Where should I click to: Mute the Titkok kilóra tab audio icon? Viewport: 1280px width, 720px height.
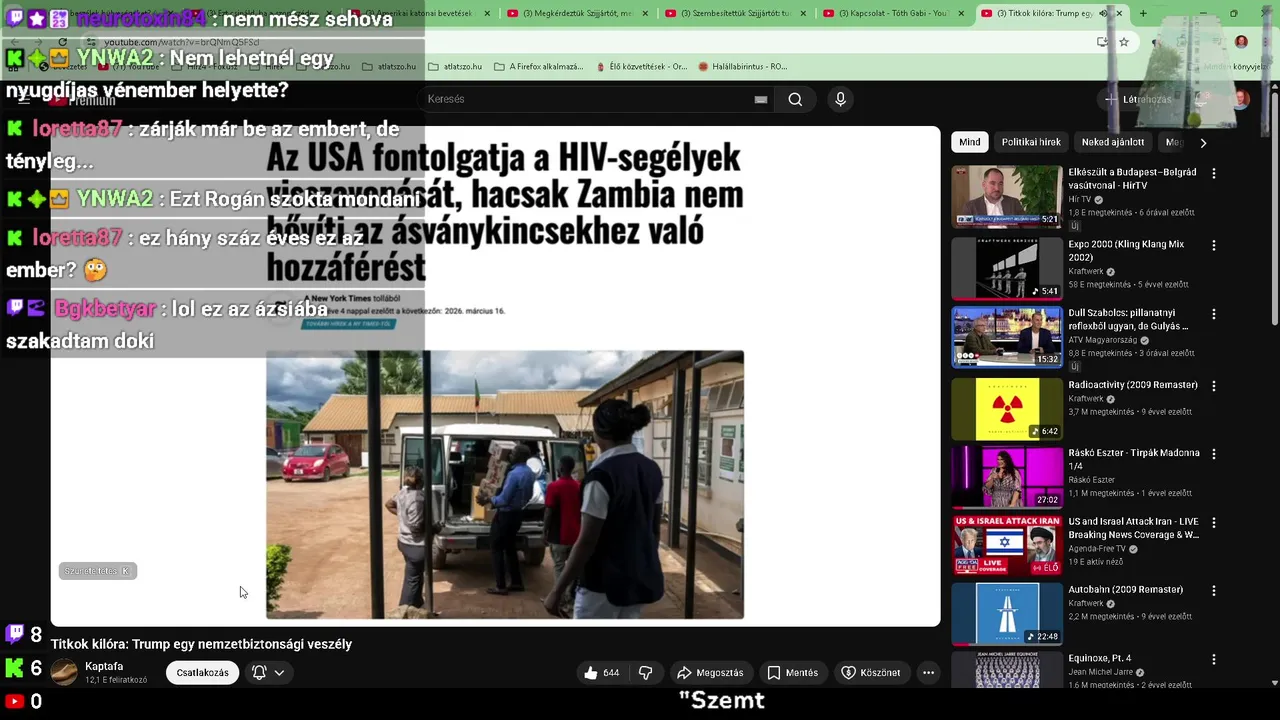click(1103, 13)
